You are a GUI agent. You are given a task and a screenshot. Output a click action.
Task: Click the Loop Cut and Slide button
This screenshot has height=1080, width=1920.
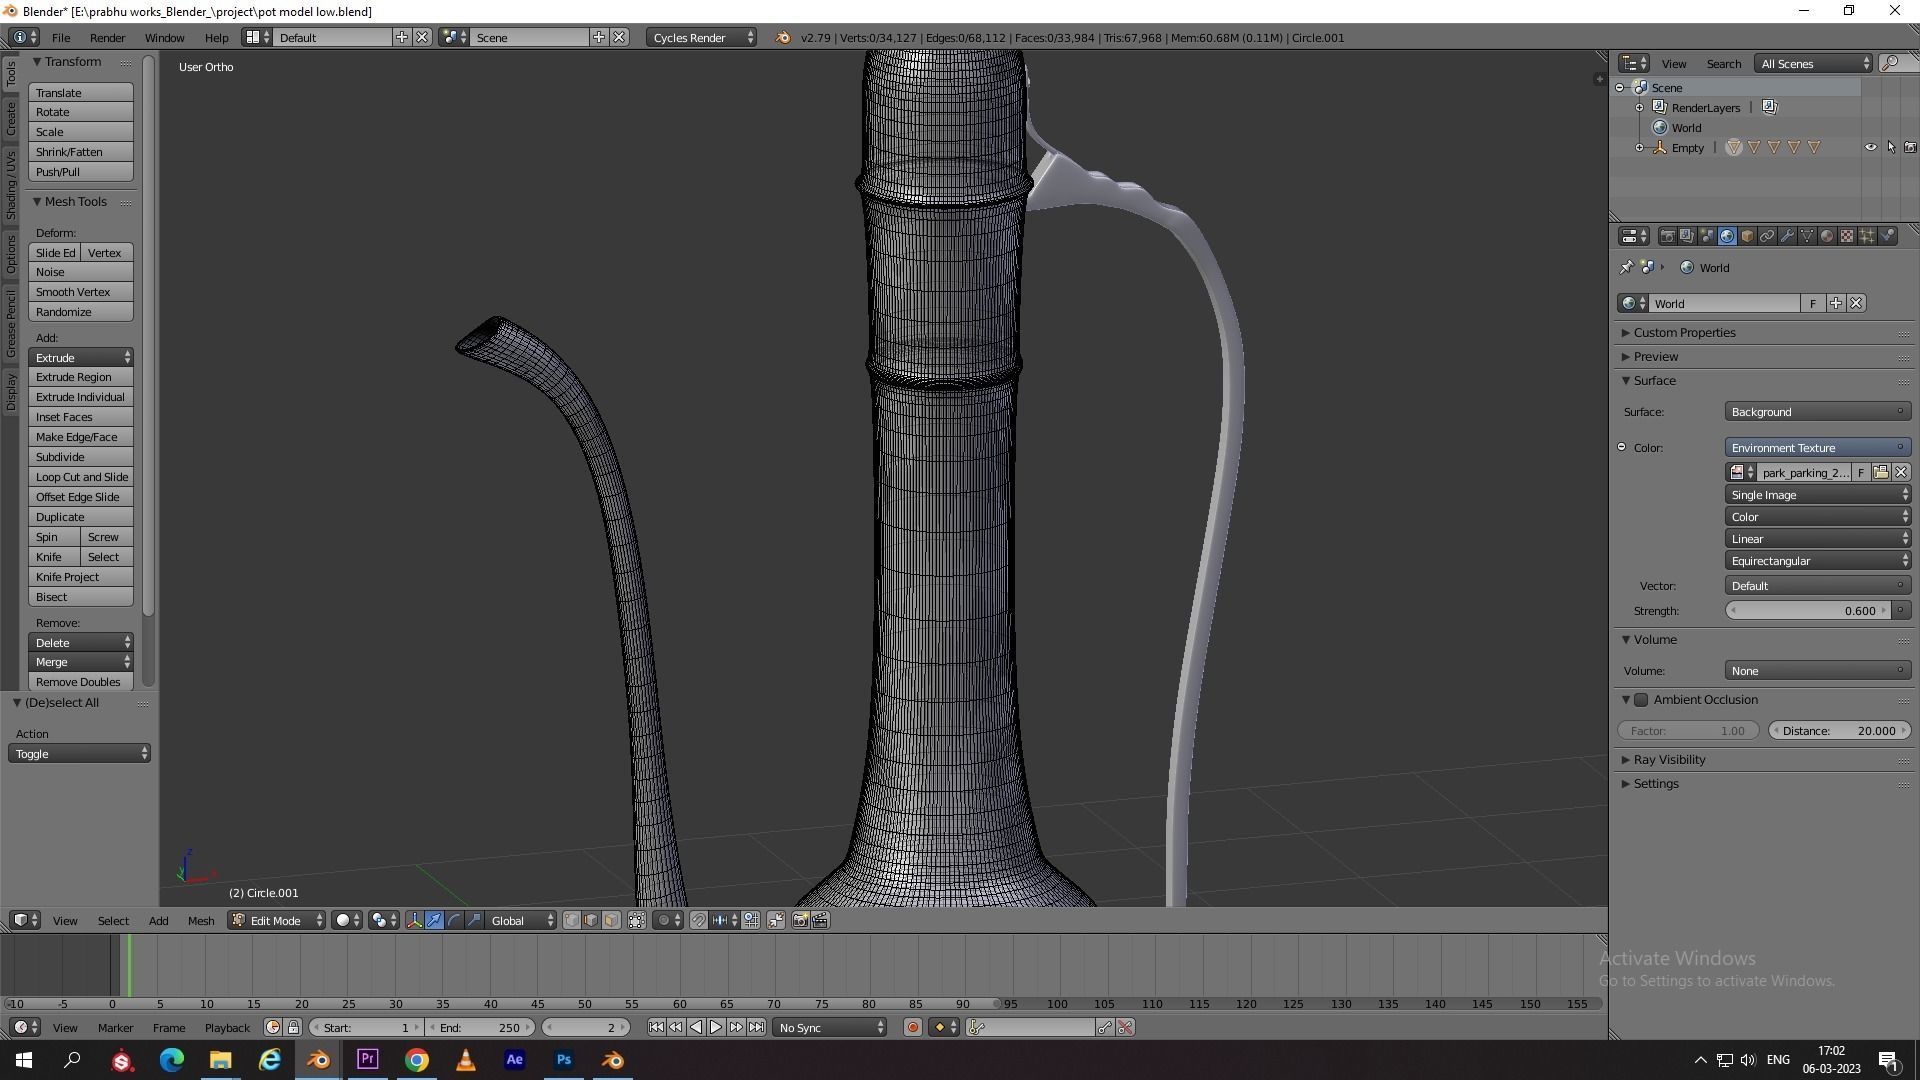[x=81, y=477]
